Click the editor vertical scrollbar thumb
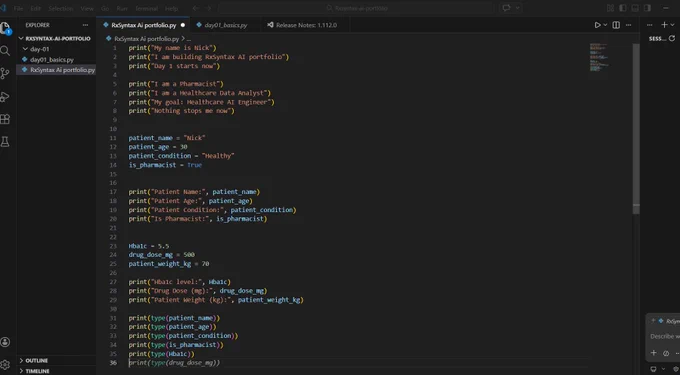 click(636, 128)
